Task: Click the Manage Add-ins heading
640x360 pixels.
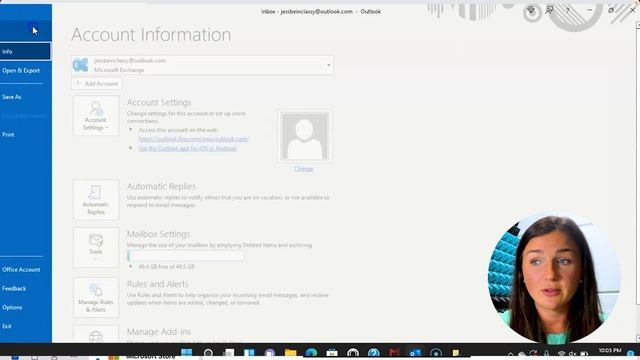Action: pos(159,332)
